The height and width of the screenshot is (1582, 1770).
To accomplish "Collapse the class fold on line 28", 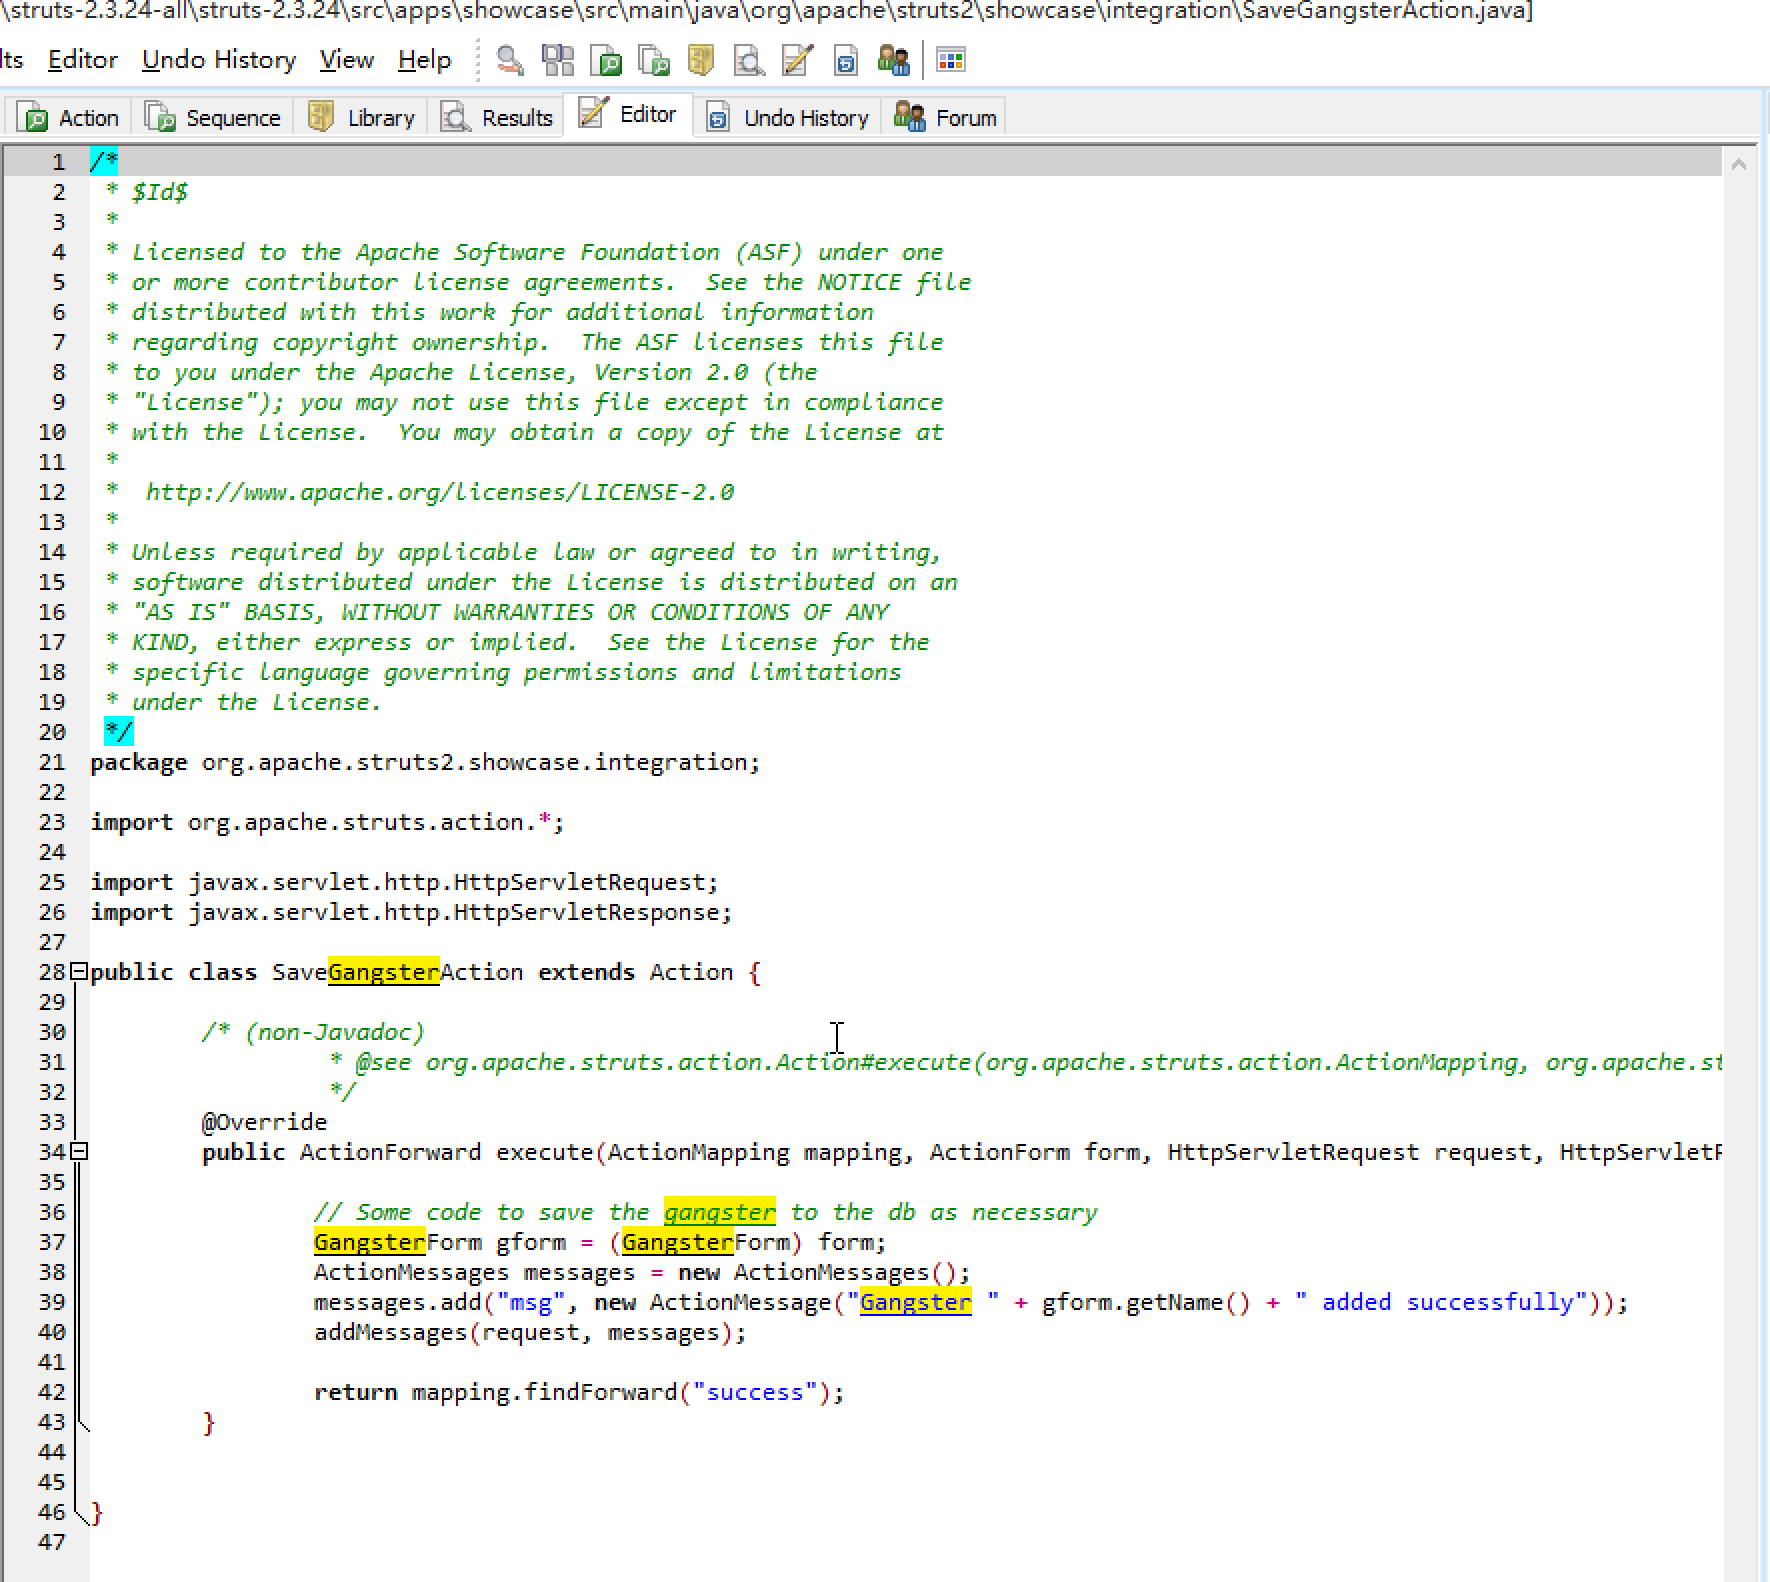I will (x=79, y=971).
